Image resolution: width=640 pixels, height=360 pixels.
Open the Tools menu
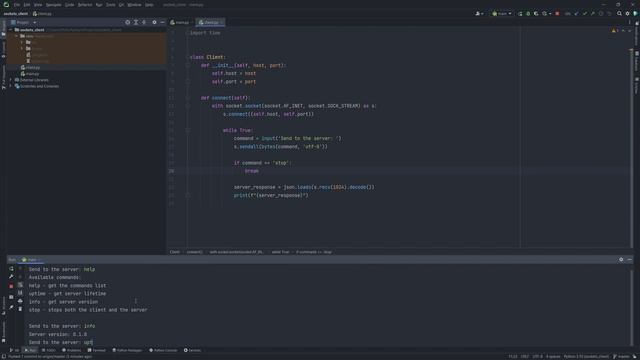pyautogui.click(x=111, y=5)
